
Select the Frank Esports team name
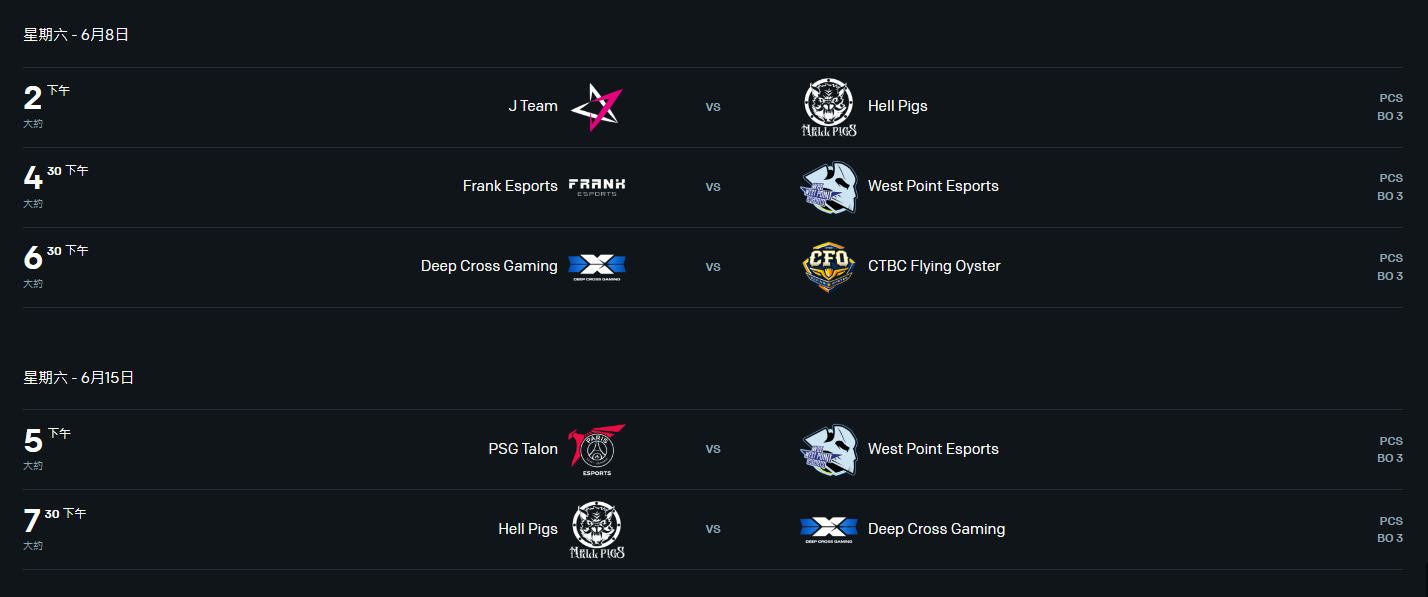pos(510,186)
